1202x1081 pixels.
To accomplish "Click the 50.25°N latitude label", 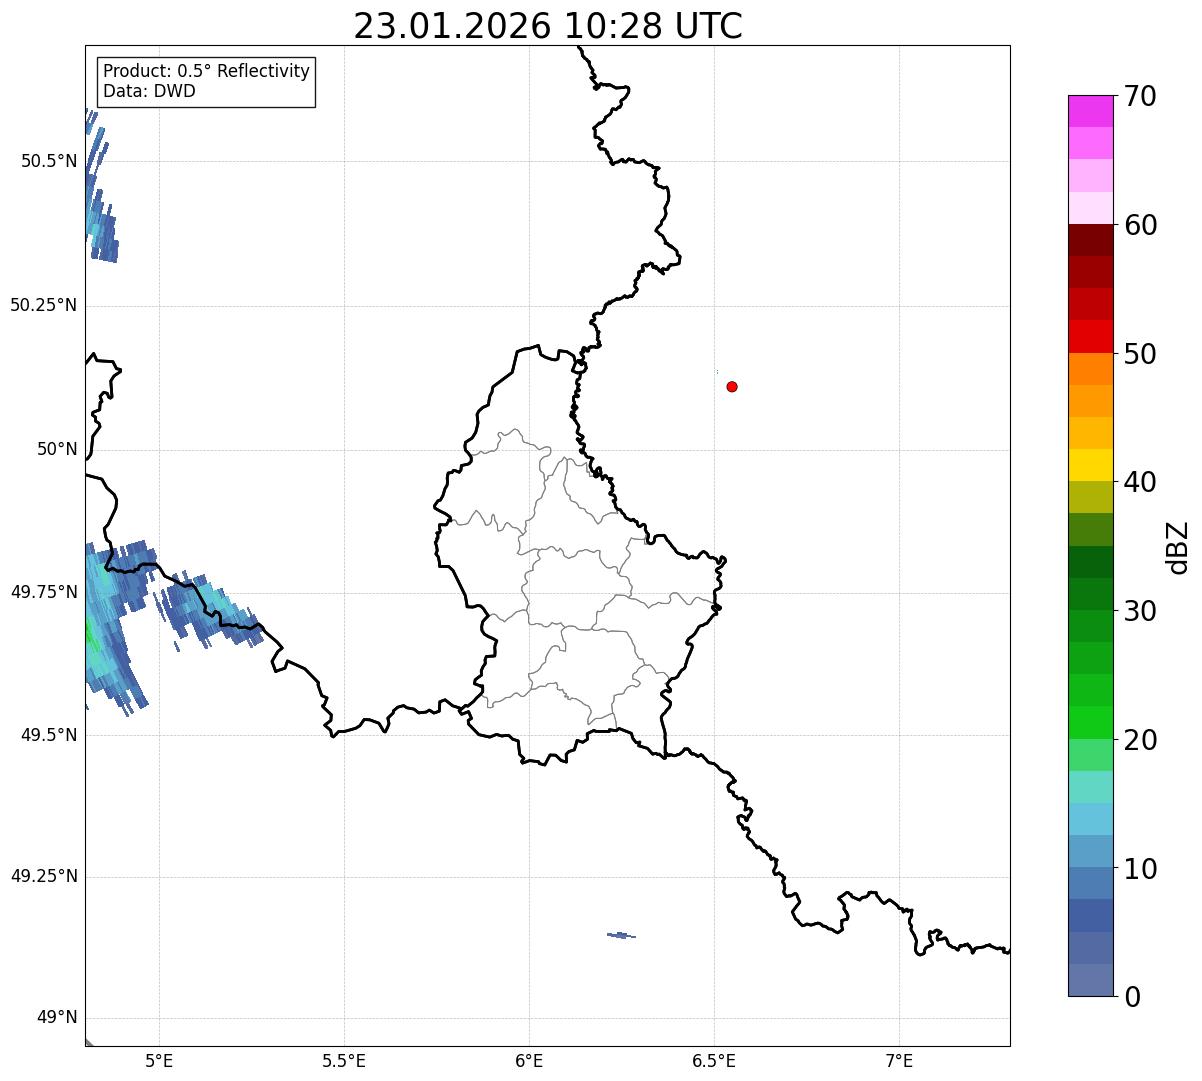I will pos(43,305).
